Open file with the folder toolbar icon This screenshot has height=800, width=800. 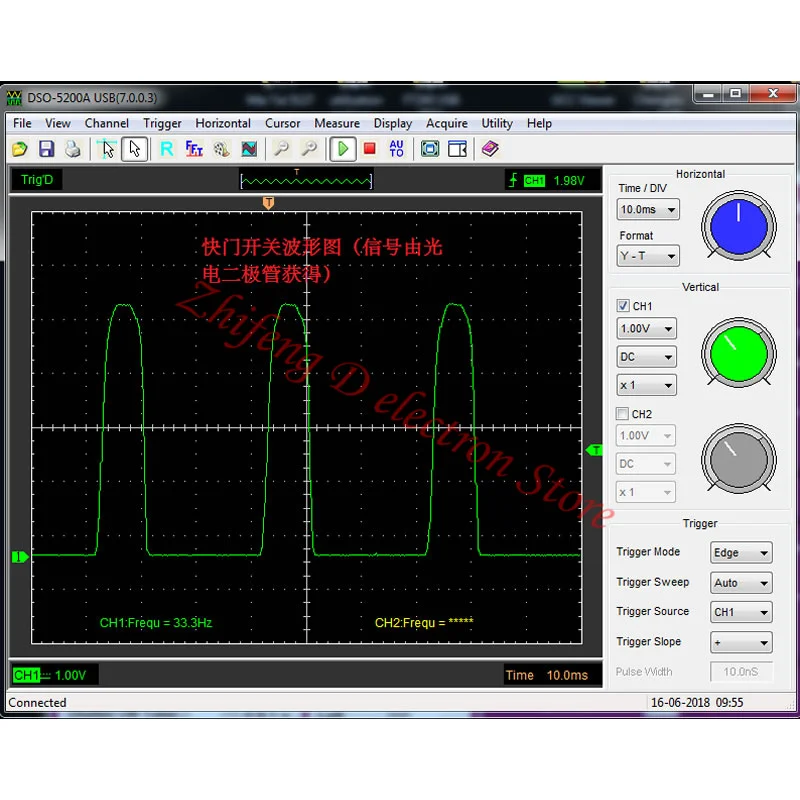click(19, 149)
